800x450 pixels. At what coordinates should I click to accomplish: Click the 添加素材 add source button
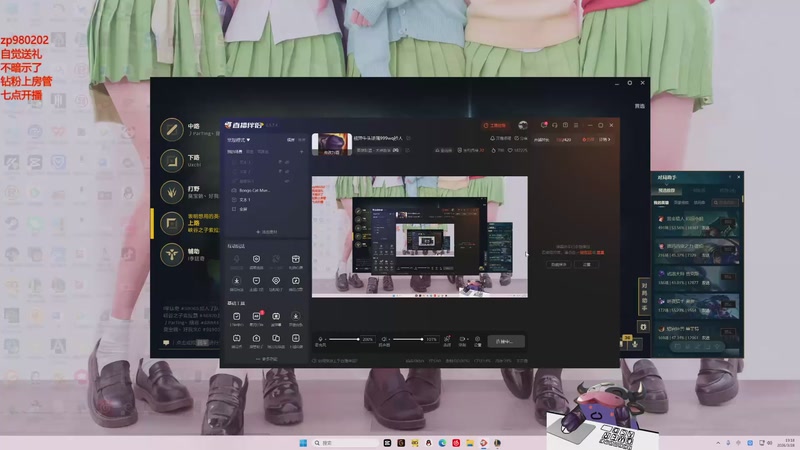coord(266,232)
